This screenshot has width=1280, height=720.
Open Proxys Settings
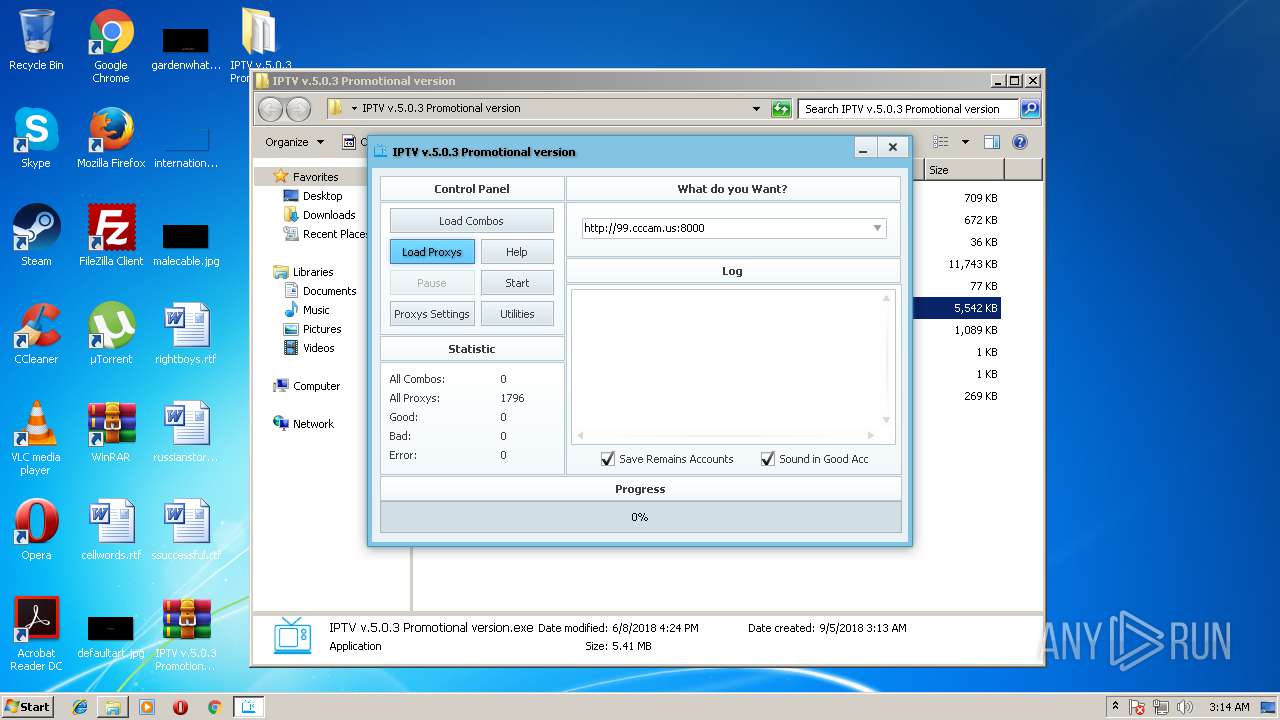pyautogui.click(x=432, y=314)
